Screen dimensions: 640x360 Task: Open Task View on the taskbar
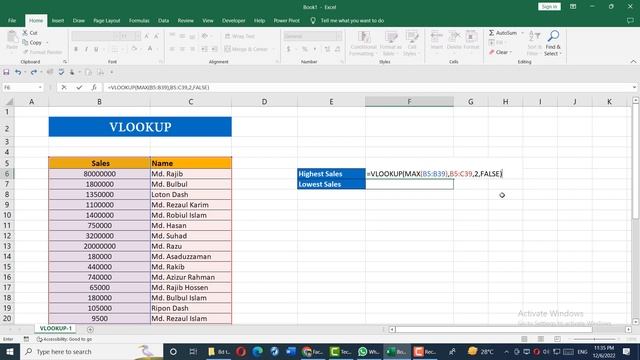pyautogui.click(x=193, y=351)
